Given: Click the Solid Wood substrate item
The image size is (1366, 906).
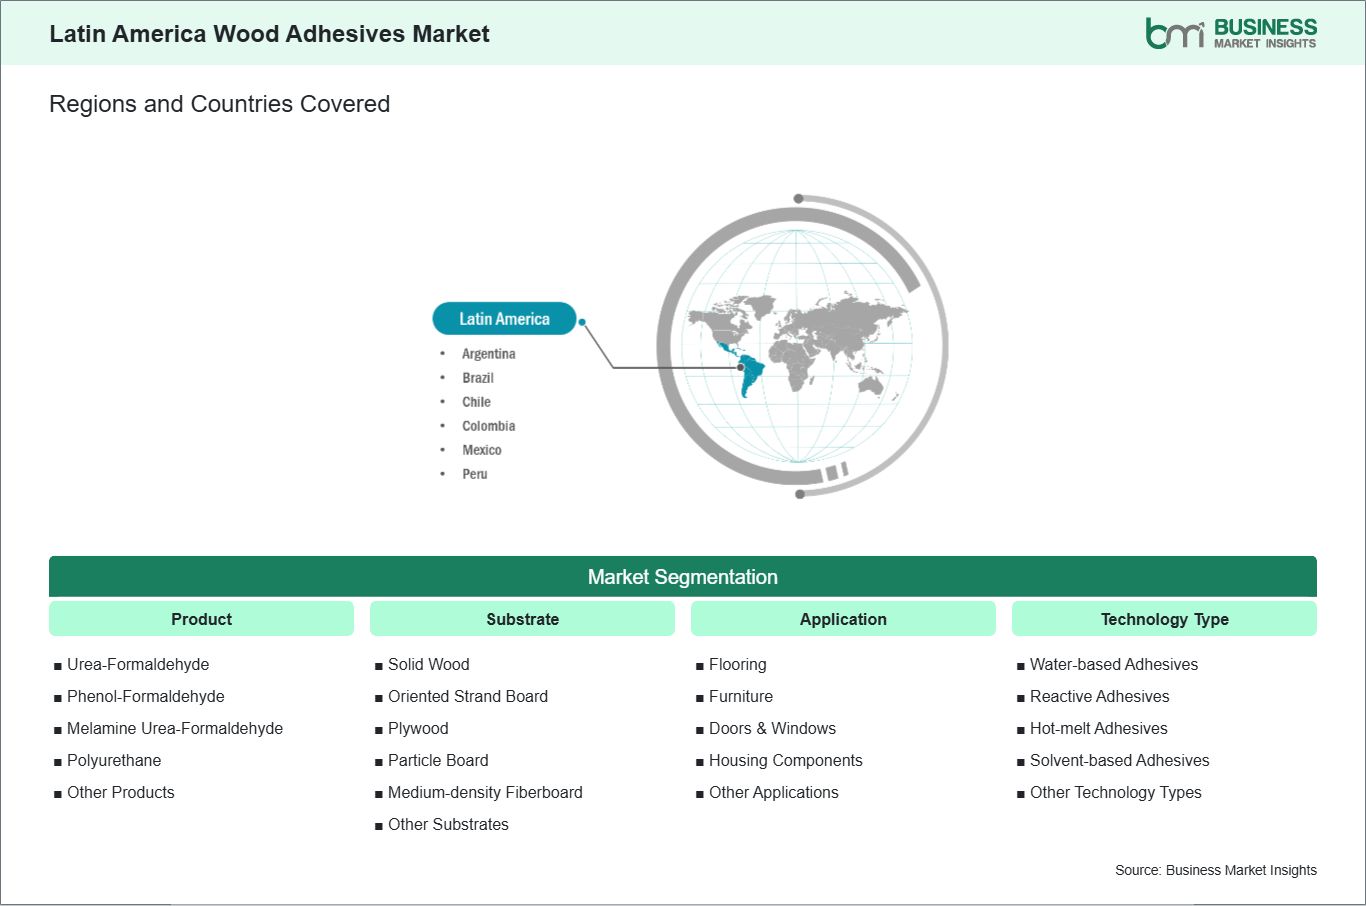Looking at the screenshot, I should [x=428, y=664].
